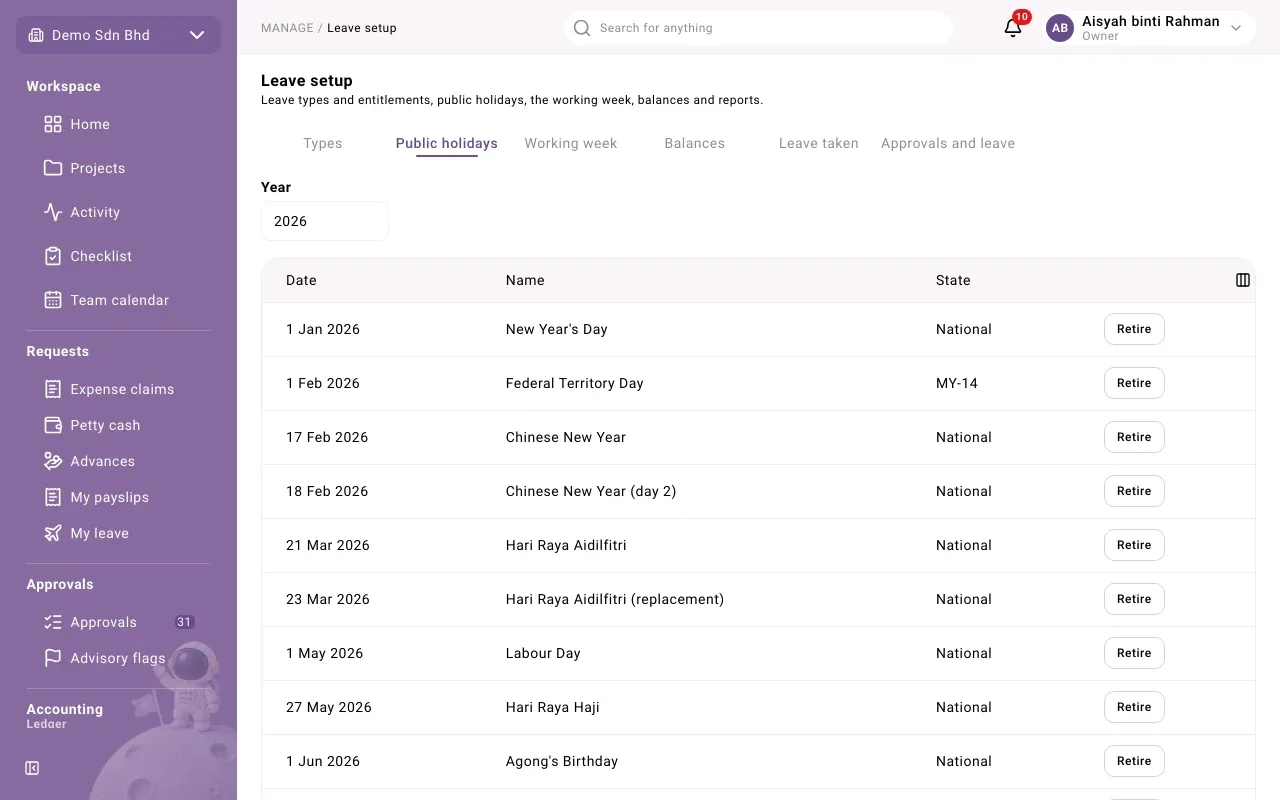Select the Hari Raya Aidilfitri (replacement) name
Viewport: 1280px width, 800px height.
(x=615, y=599)
